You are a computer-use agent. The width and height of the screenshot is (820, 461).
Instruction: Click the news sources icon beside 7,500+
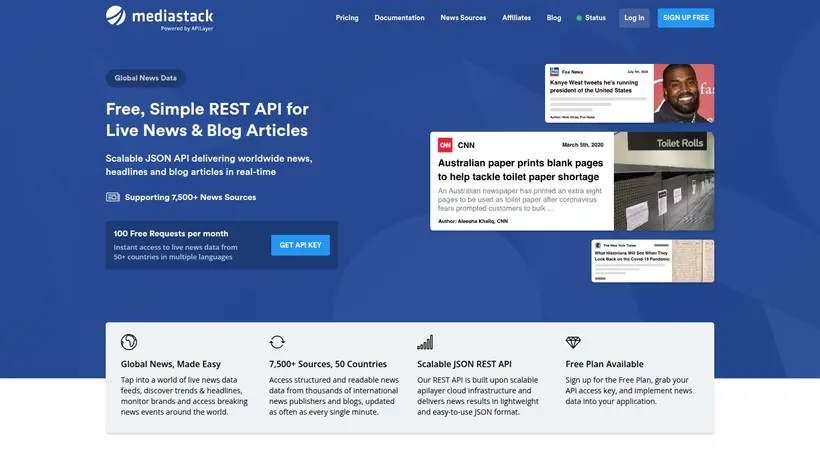click(113, 197)
